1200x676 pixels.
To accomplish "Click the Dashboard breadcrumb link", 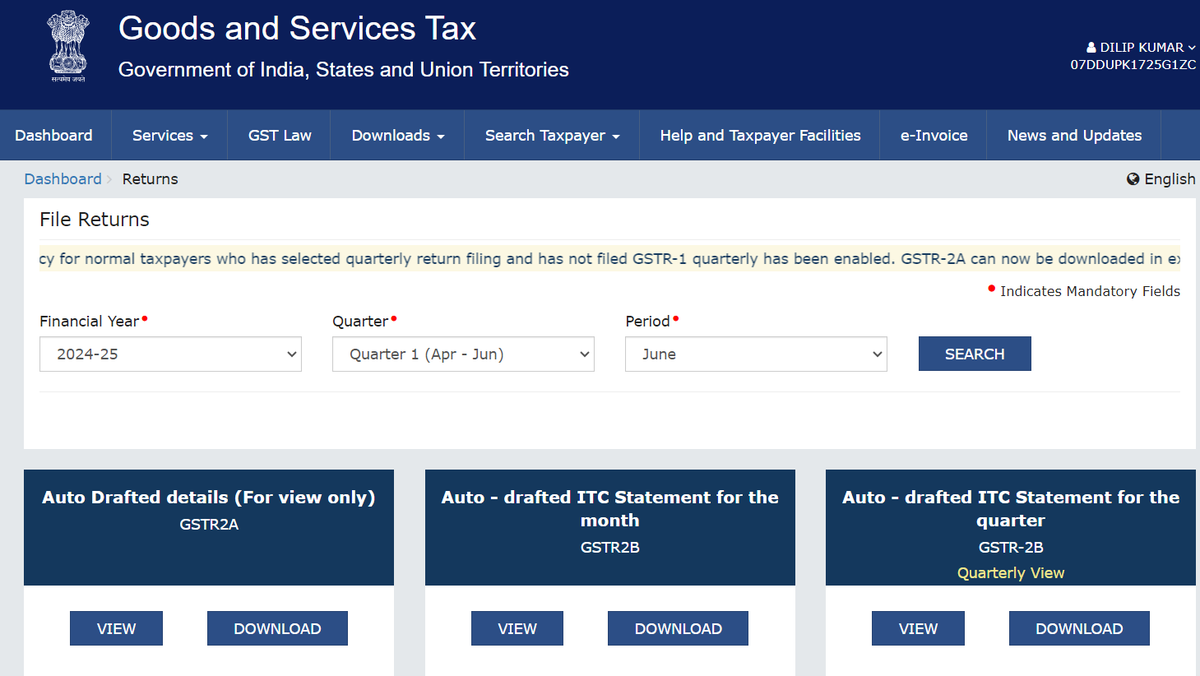I will (x=63, y=179).
